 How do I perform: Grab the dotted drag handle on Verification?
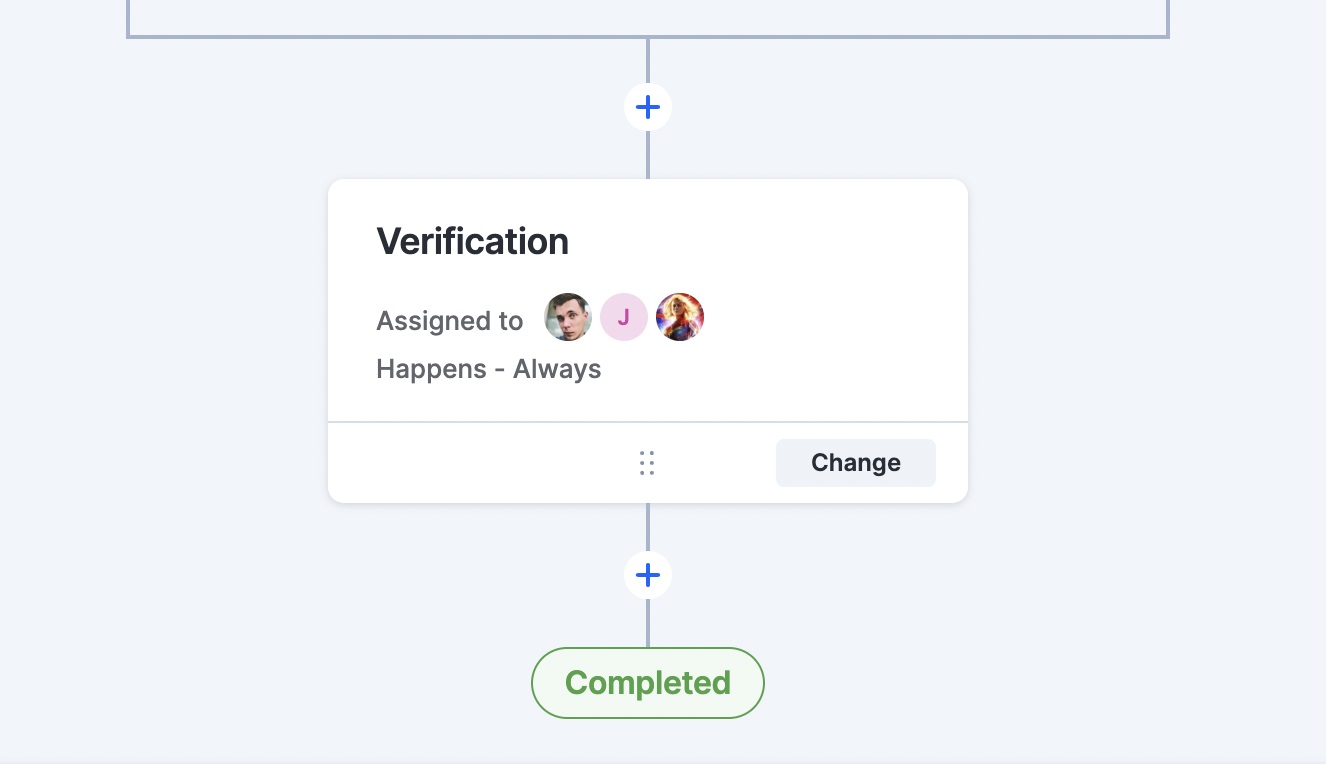point(647,463)
